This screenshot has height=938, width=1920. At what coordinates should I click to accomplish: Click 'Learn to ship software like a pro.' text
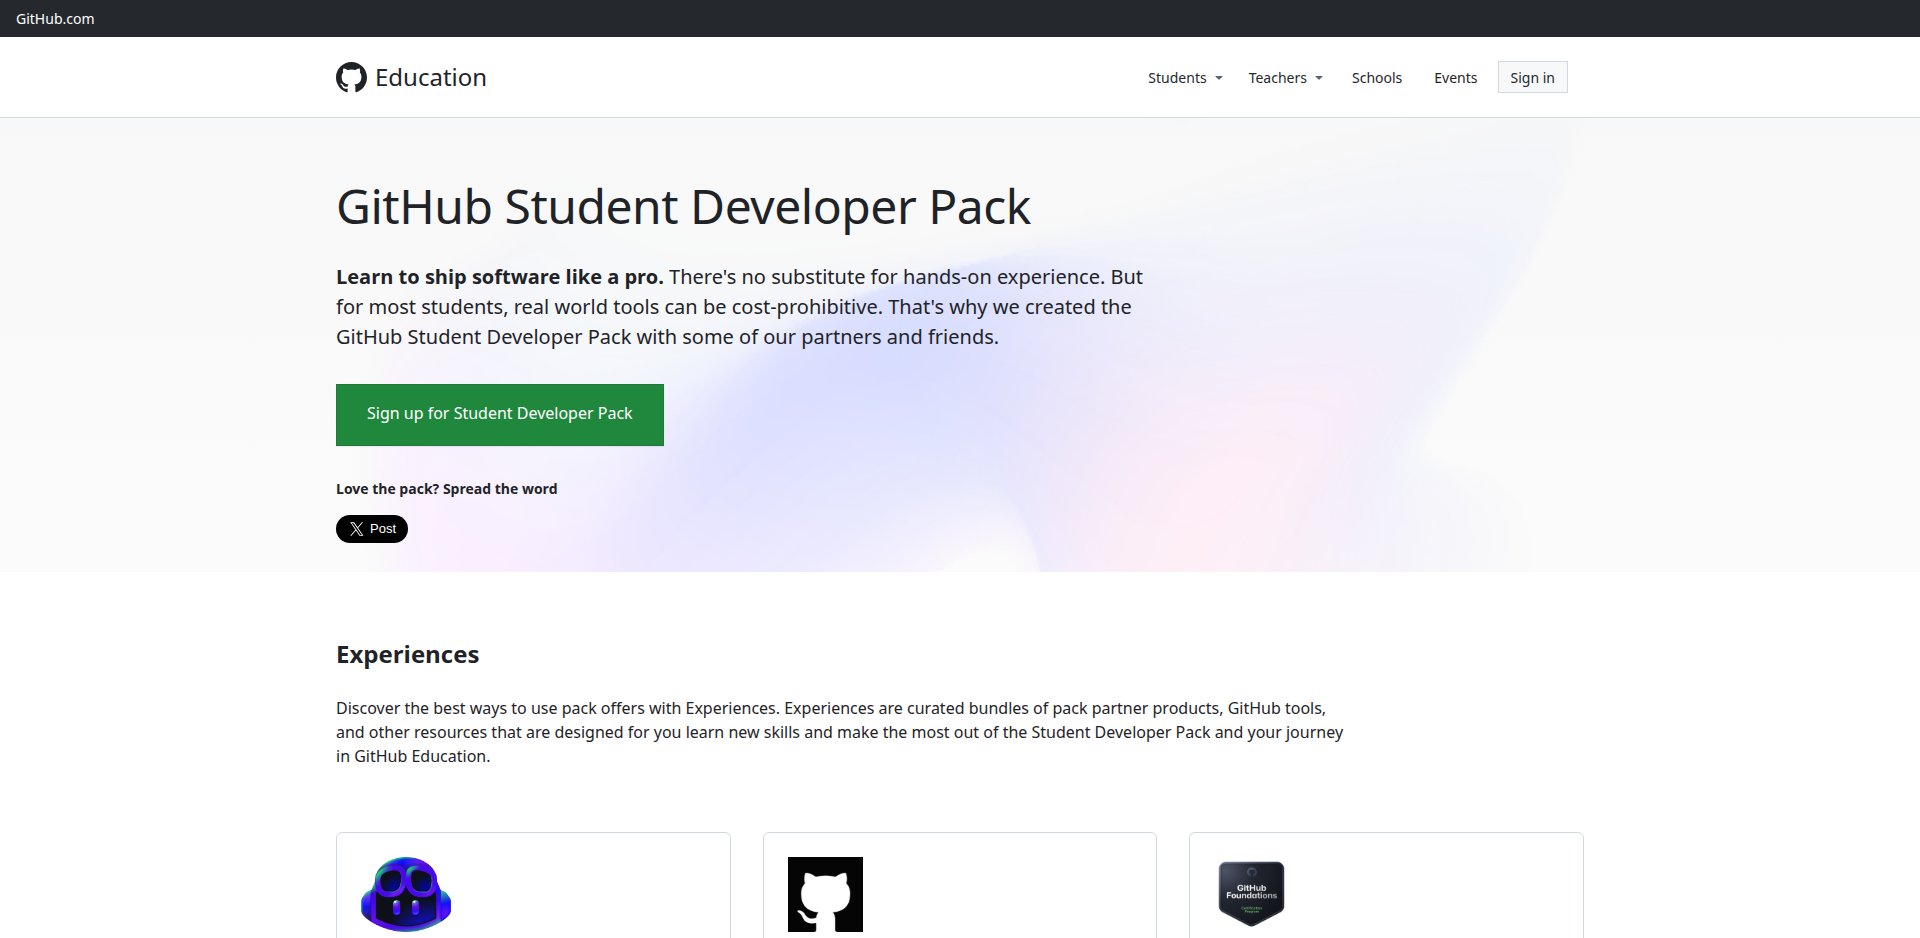[500, 277]
